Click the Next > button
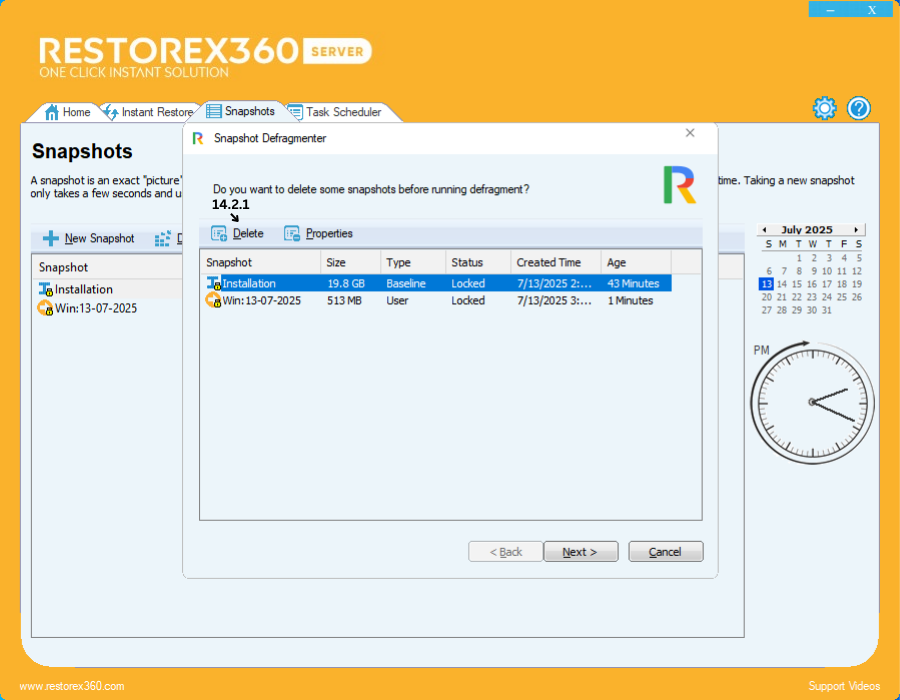Viewport: 900px width, 700px height. pyautogui.click(x=580, y=551)
